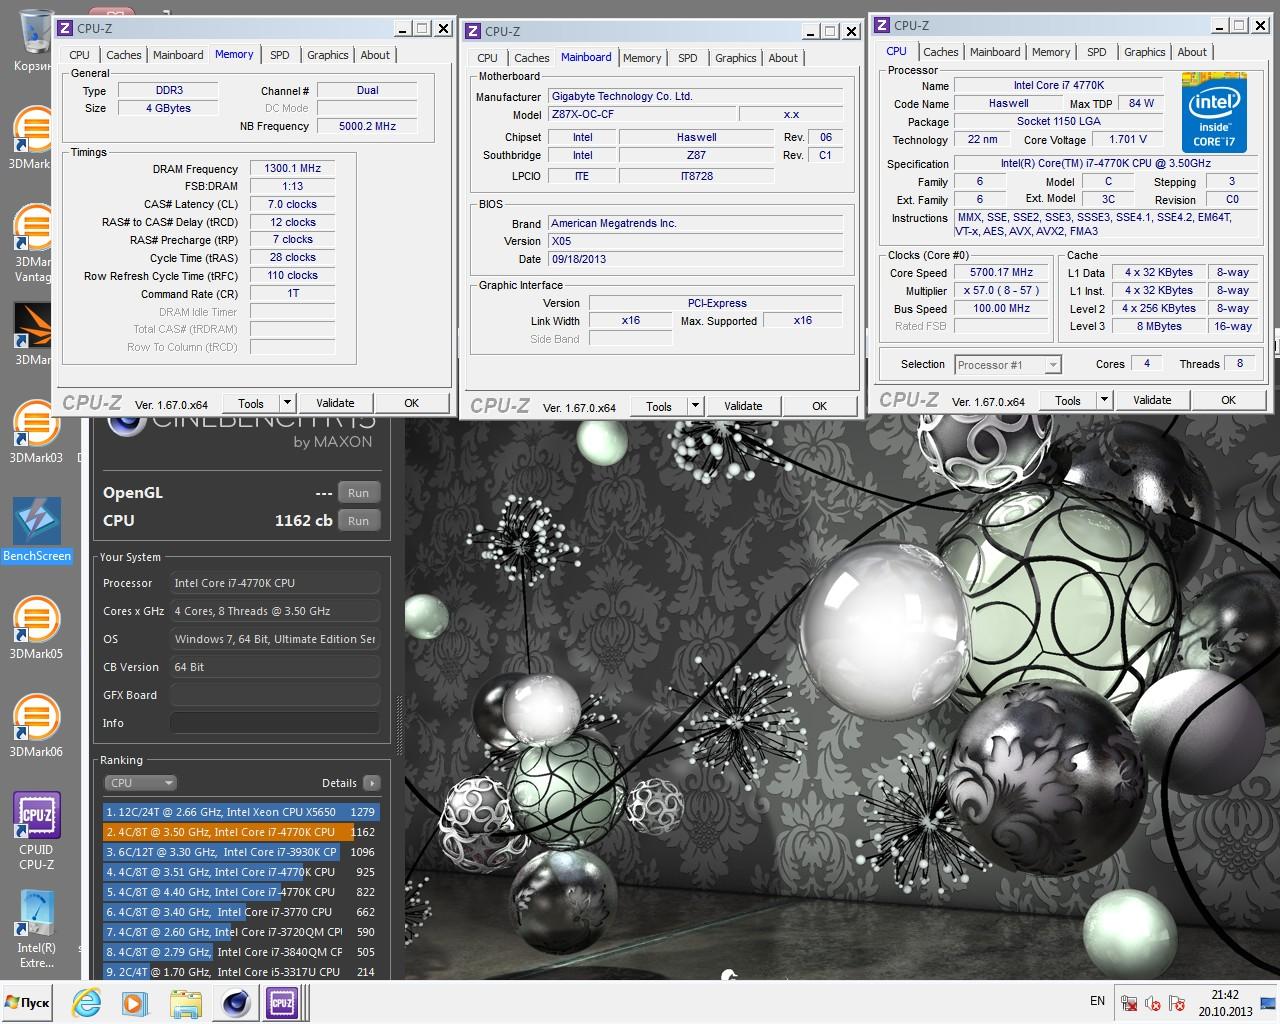Open the 3DMark06 desktop shortcut
Image resolution: width=1280 pixels, height=1024 pixels.
pos(35,726)
